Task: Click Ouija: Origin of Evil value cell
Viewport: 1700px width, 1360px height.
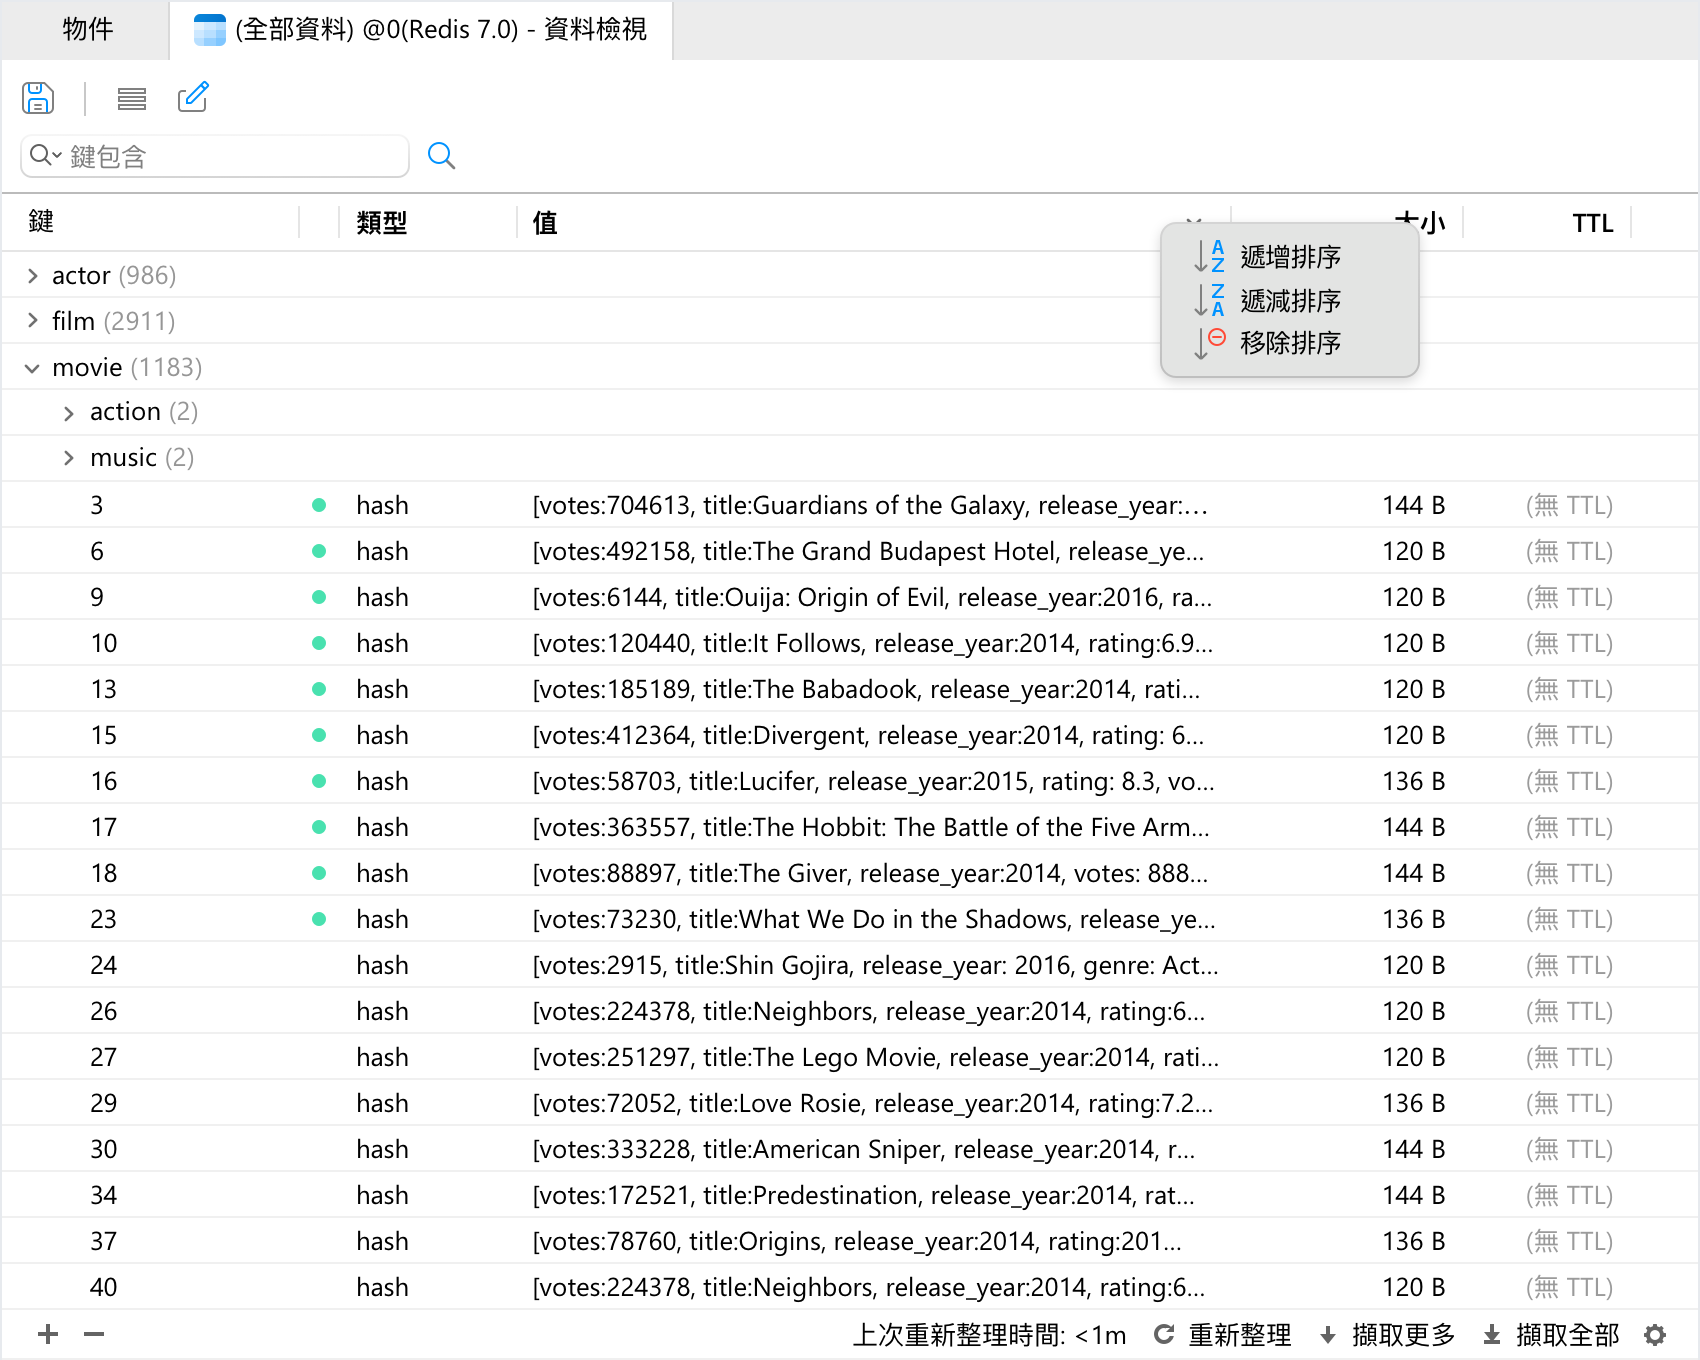Action: (x=872, y=597)
